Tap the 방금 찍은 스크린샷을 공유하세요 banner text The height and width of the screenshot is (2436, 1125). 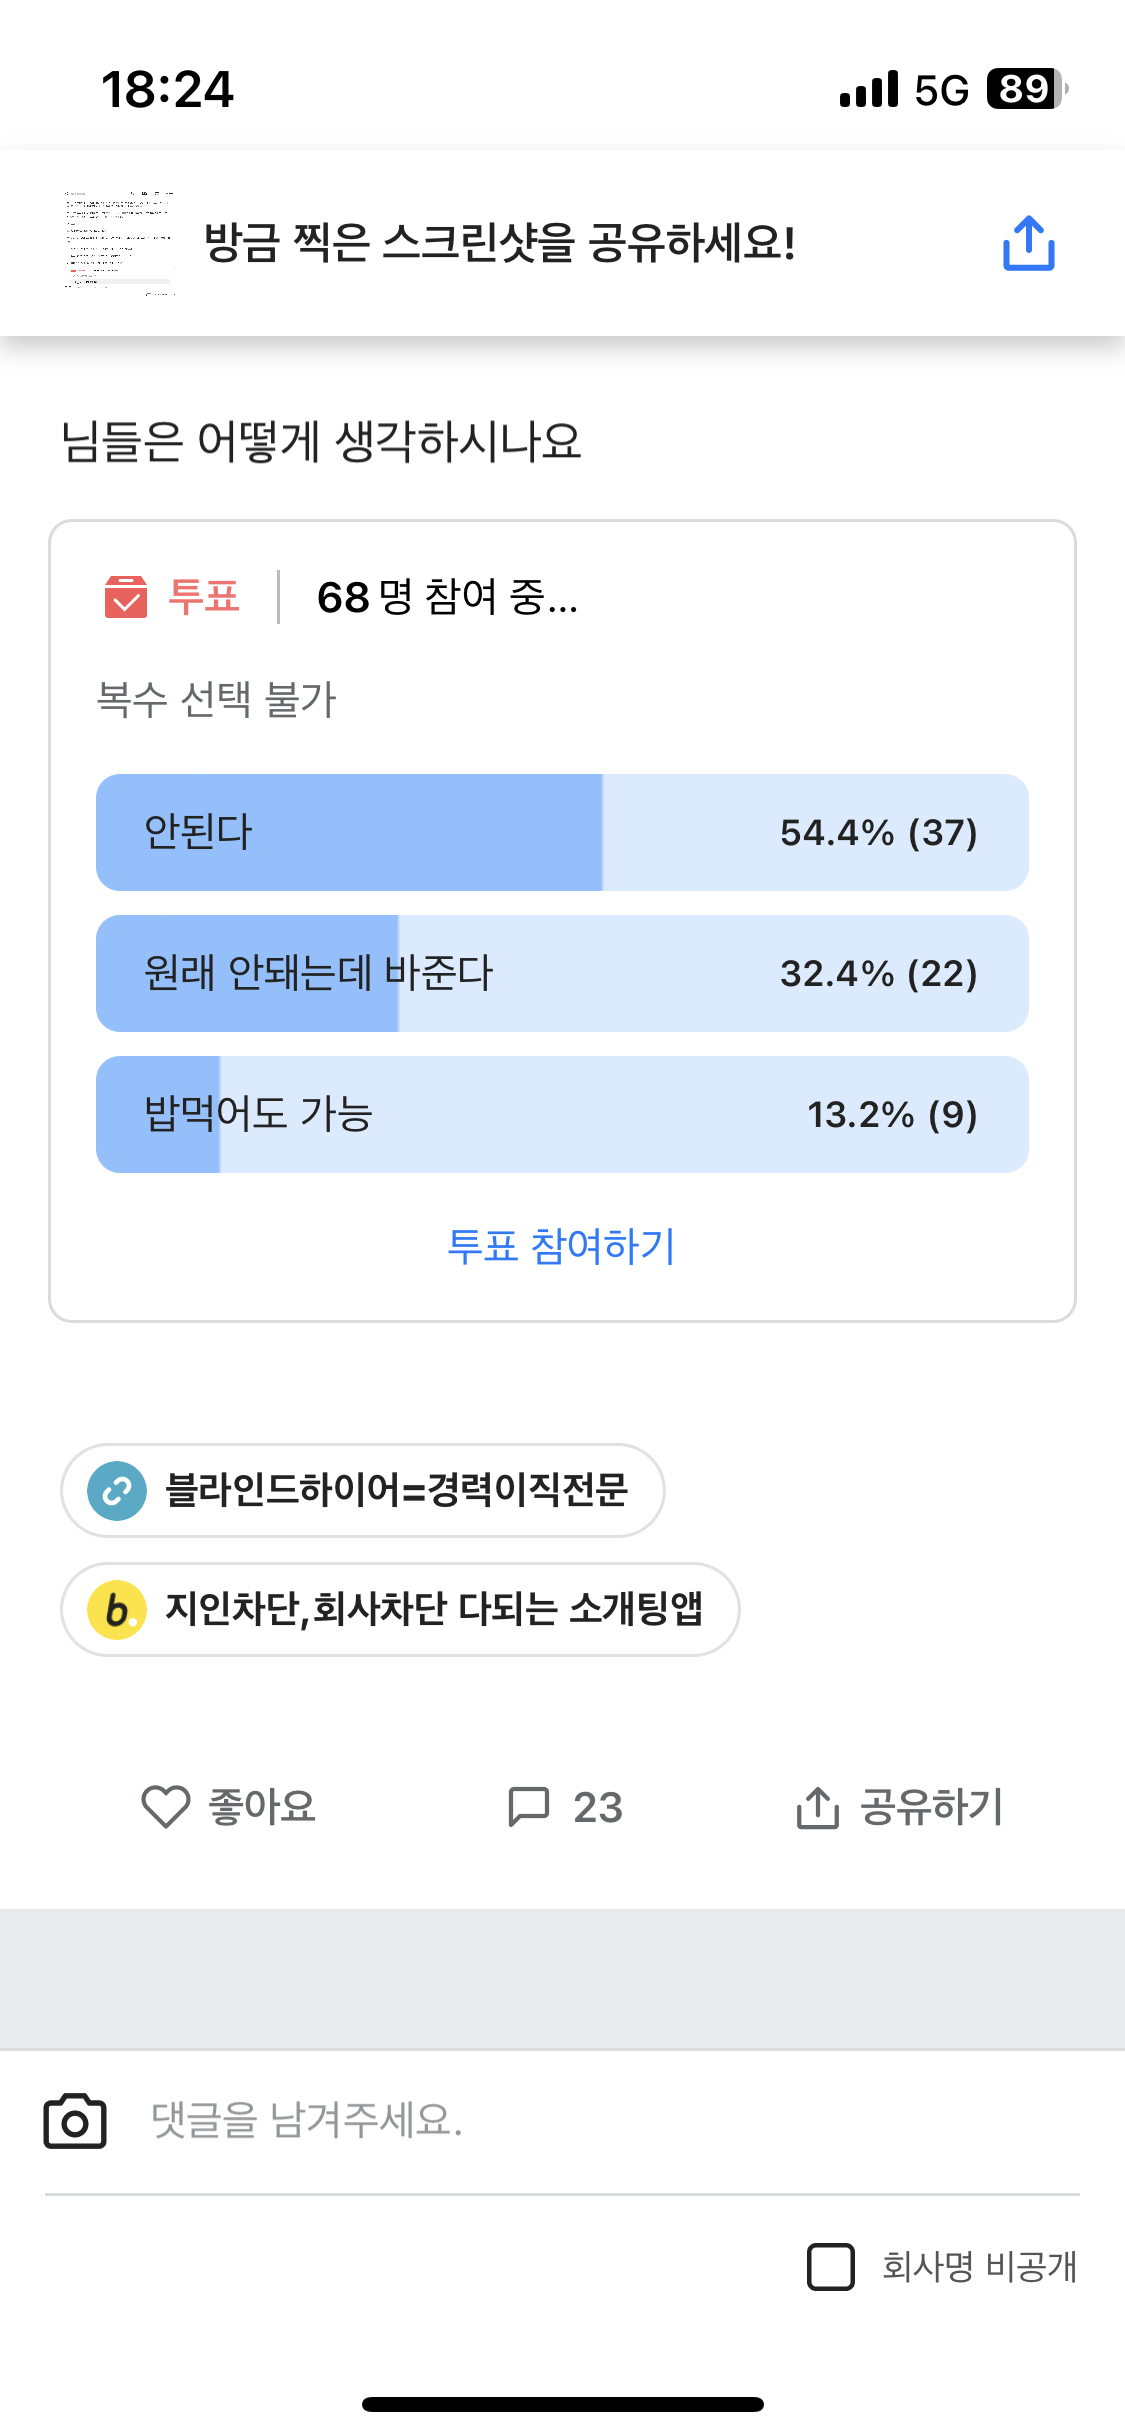500,243
